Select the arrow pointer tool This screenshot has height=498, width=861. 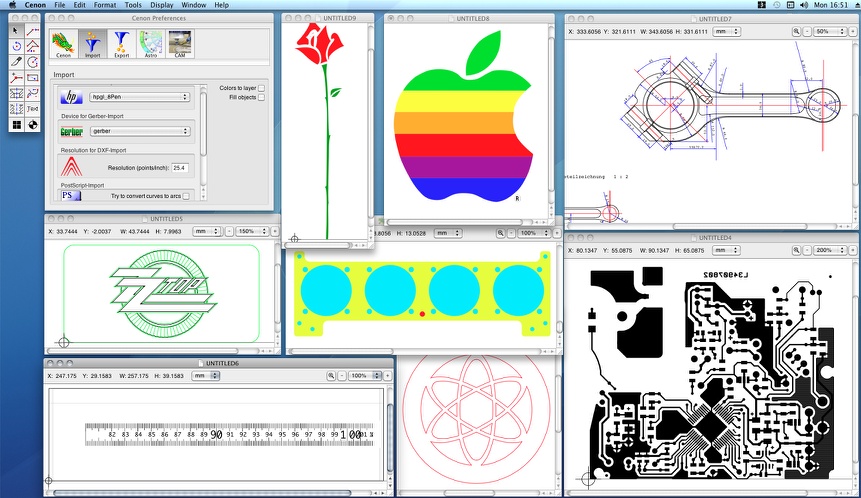tap(16, 31)
